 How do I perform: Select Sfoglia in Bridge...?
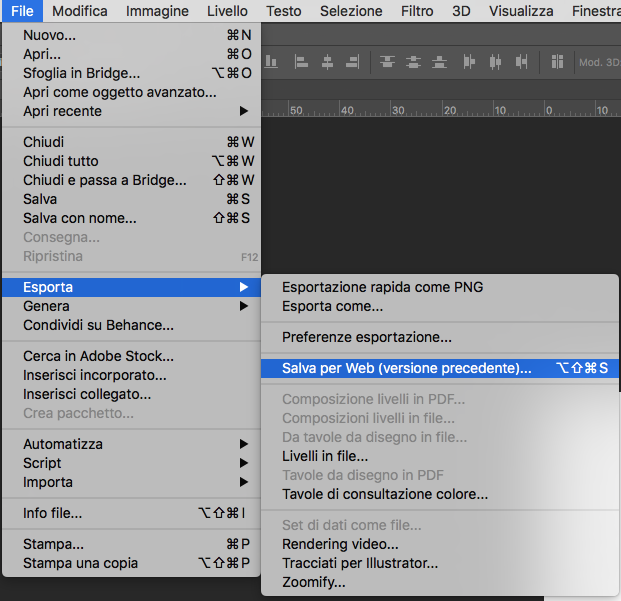131,73
